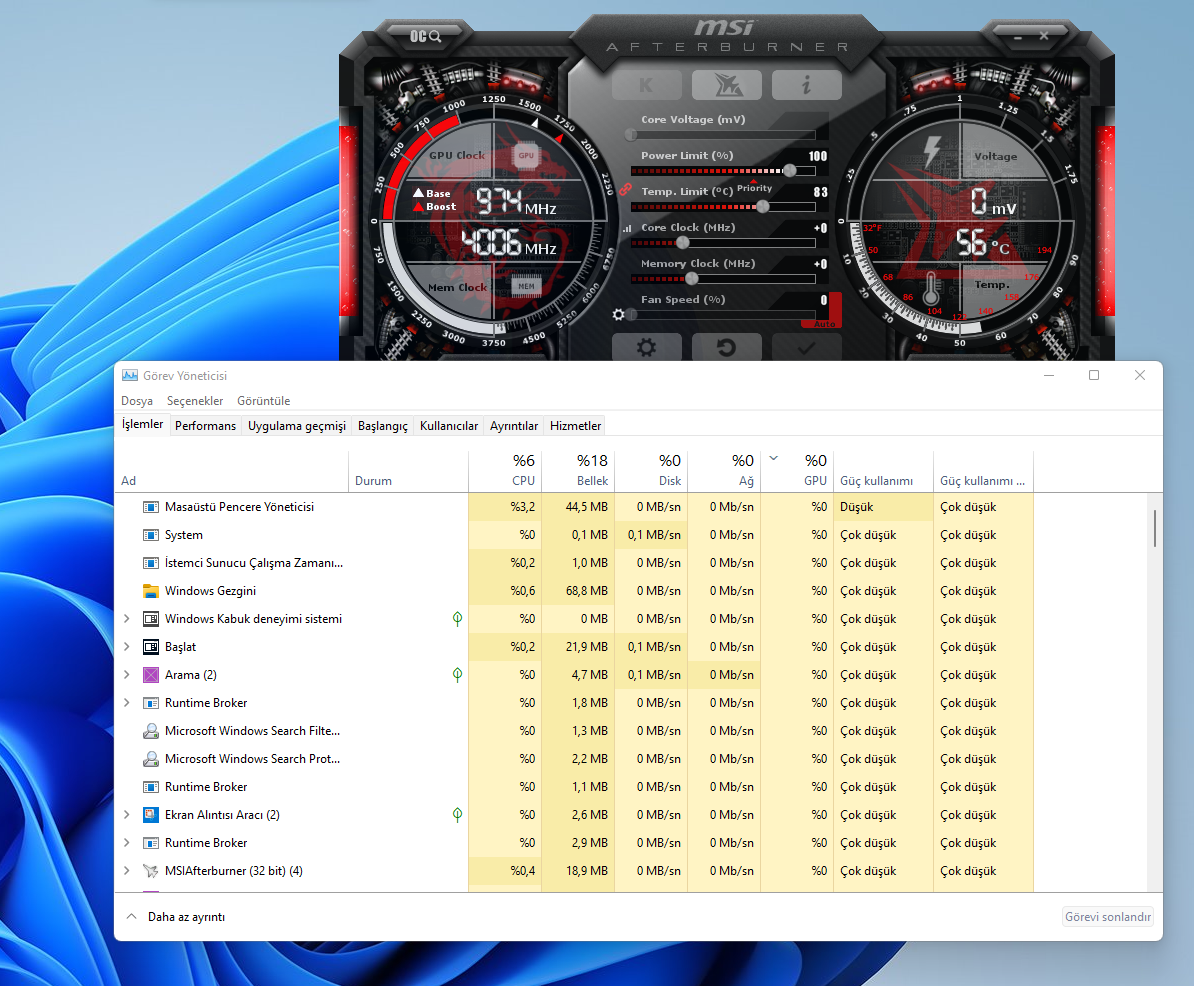Click the Görev Yöneticisi title bar icon
This screenshot has width=1194, height=986.
point(130,375)
